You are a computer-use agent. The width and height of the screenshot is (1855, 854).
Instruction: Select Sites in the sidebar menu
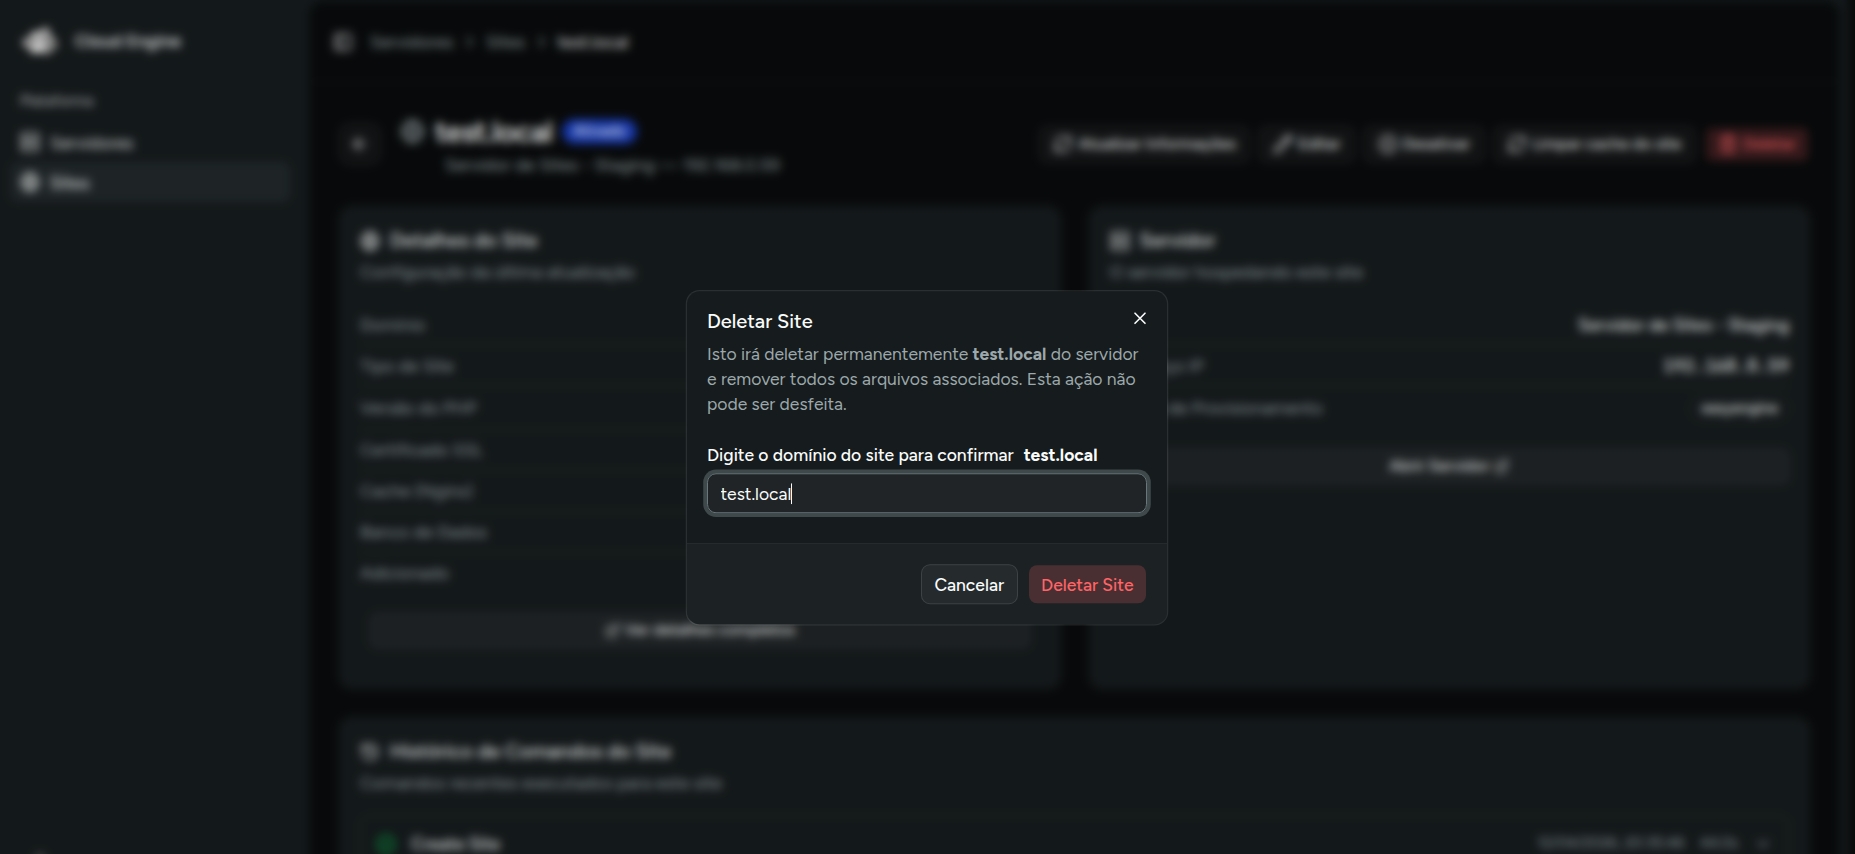[70, 183]
